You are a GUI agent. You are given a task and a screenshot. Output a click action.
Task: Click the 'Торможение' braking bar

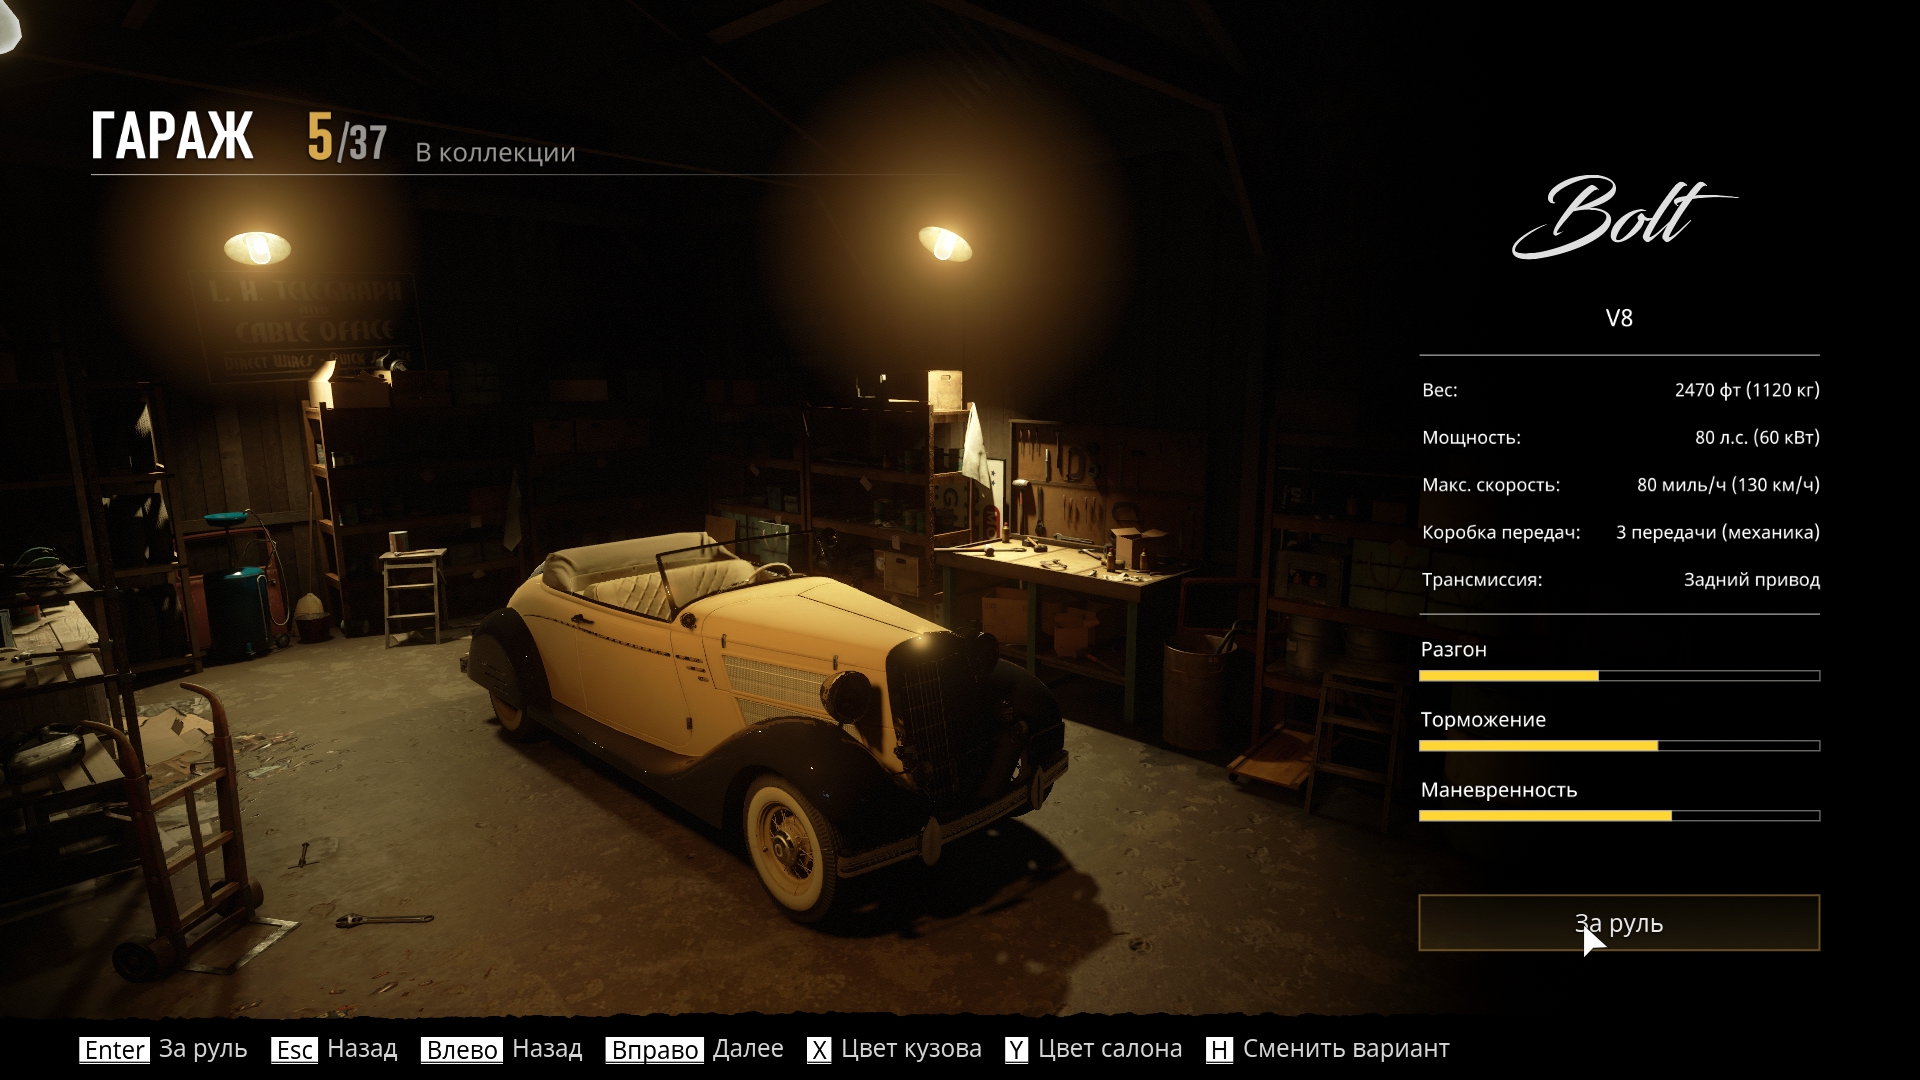(1618, 746)
